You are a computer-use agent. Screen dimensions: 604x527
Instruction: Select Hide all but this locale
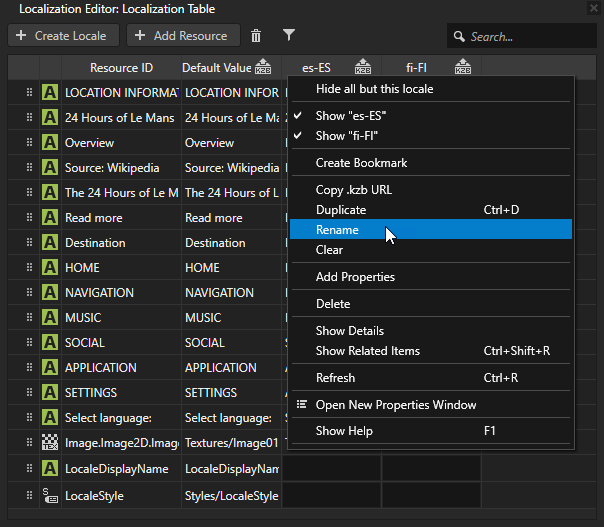click(x=374, y=89)
